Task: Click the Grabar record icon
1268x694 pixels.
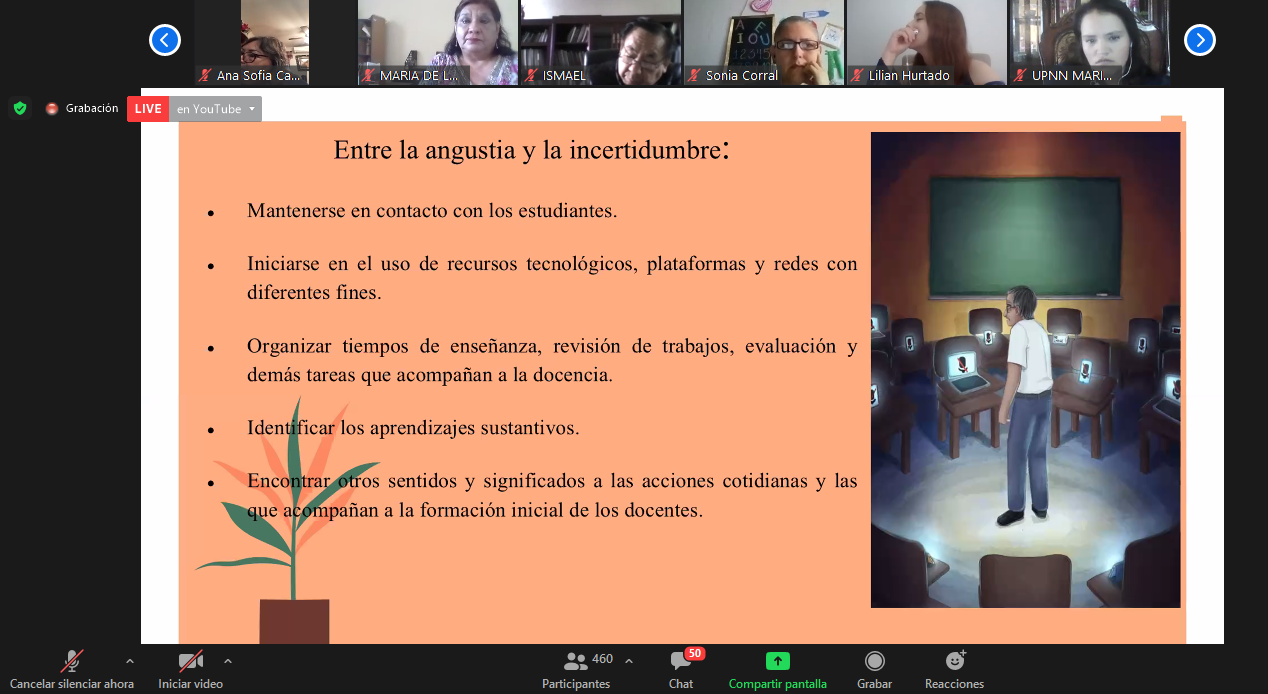Action: pyautogui.click(x=874, y=661)
